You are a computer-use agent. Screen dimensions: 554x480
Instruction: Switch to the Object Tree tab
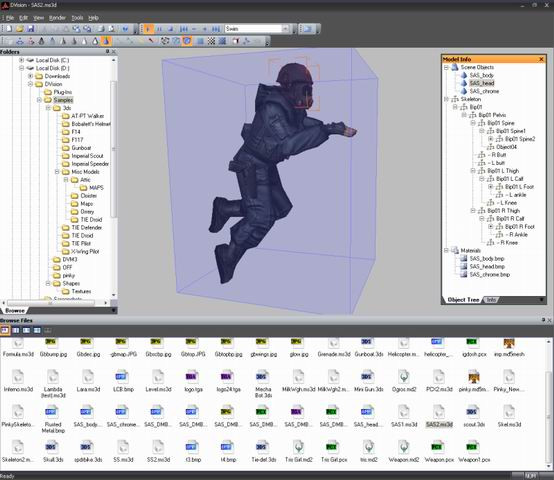coord(463,300)
